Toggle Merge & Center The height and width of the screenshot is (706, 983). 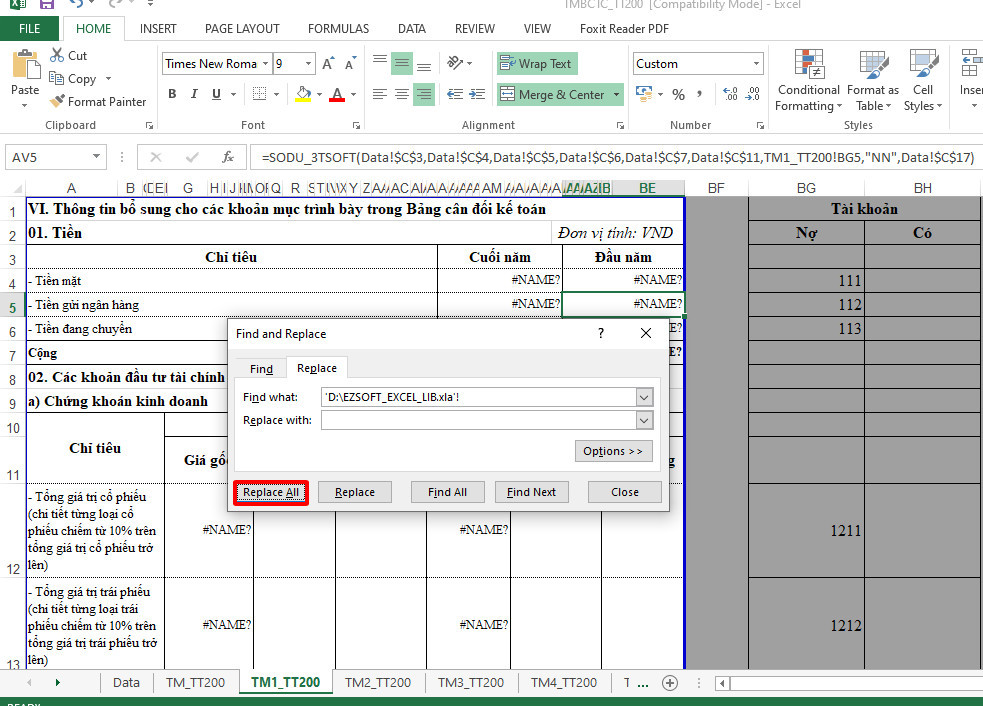[553, 95]
